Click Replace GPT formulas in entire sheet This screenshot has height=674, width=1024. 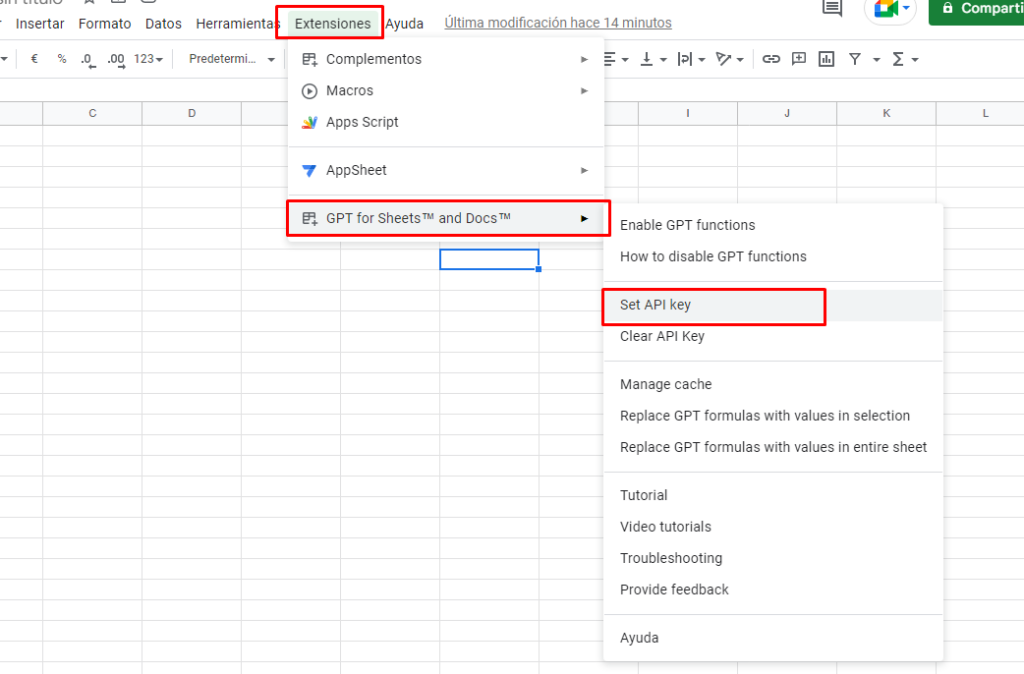point(773,447)
